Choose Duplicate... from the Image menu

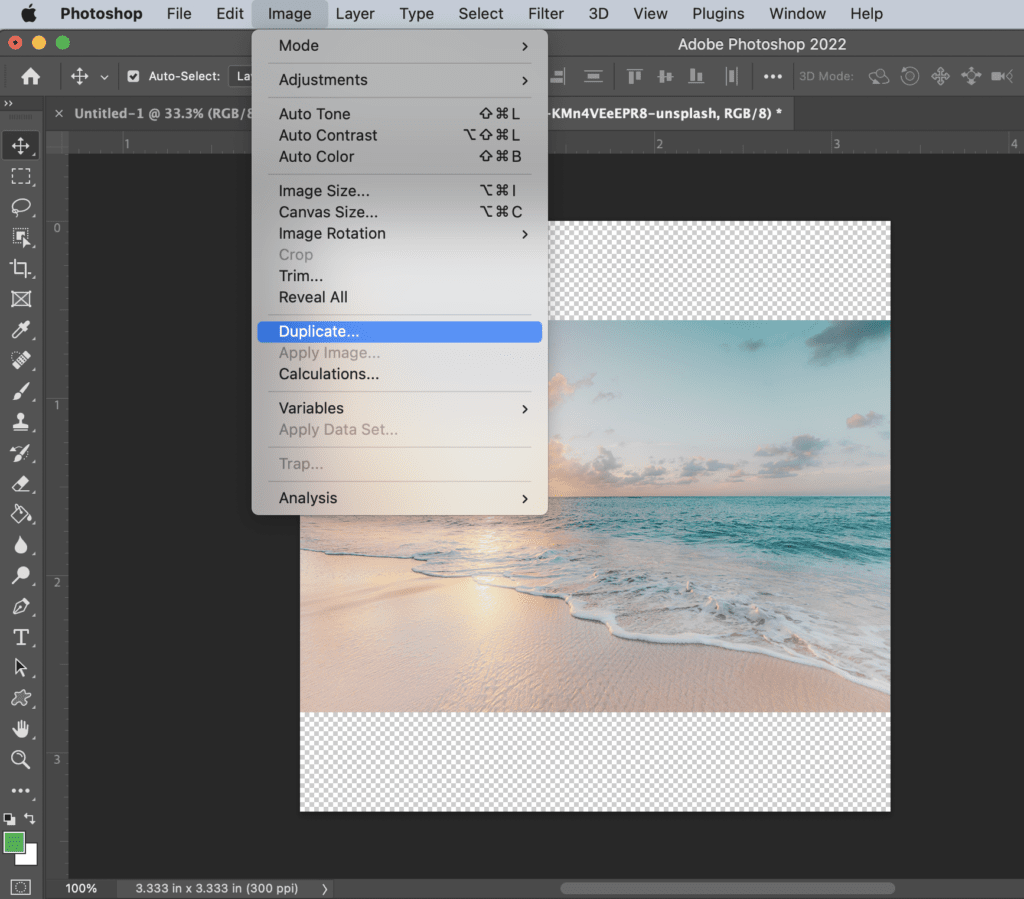pos(400,331)
